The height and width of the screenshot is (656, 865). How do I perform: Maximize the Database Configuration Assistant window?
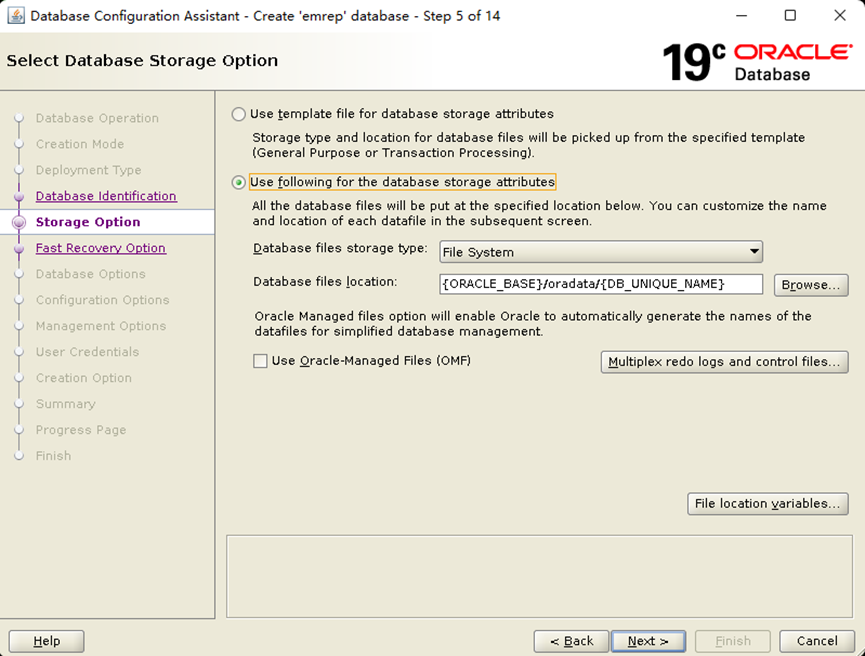coord(790,15)
